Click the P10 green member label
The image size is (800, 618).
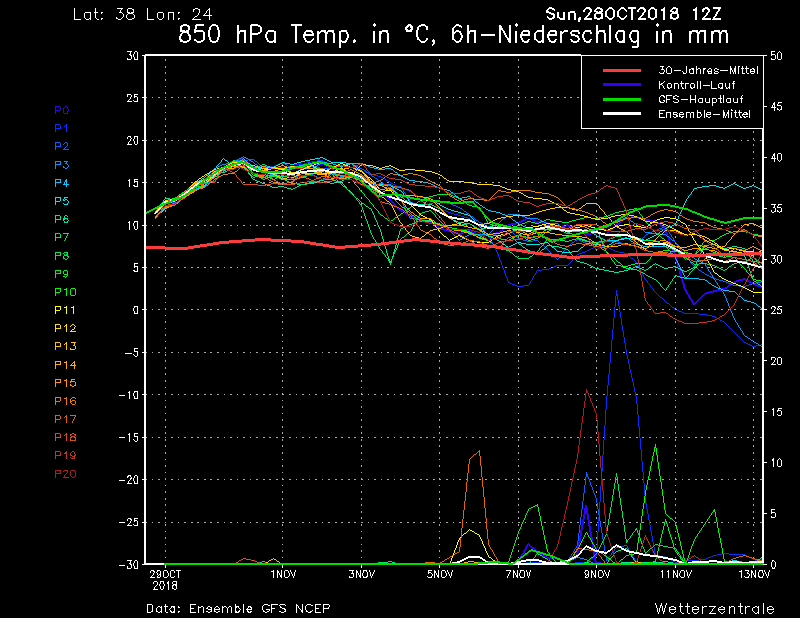pyautogui.click(x=64, y=292)
